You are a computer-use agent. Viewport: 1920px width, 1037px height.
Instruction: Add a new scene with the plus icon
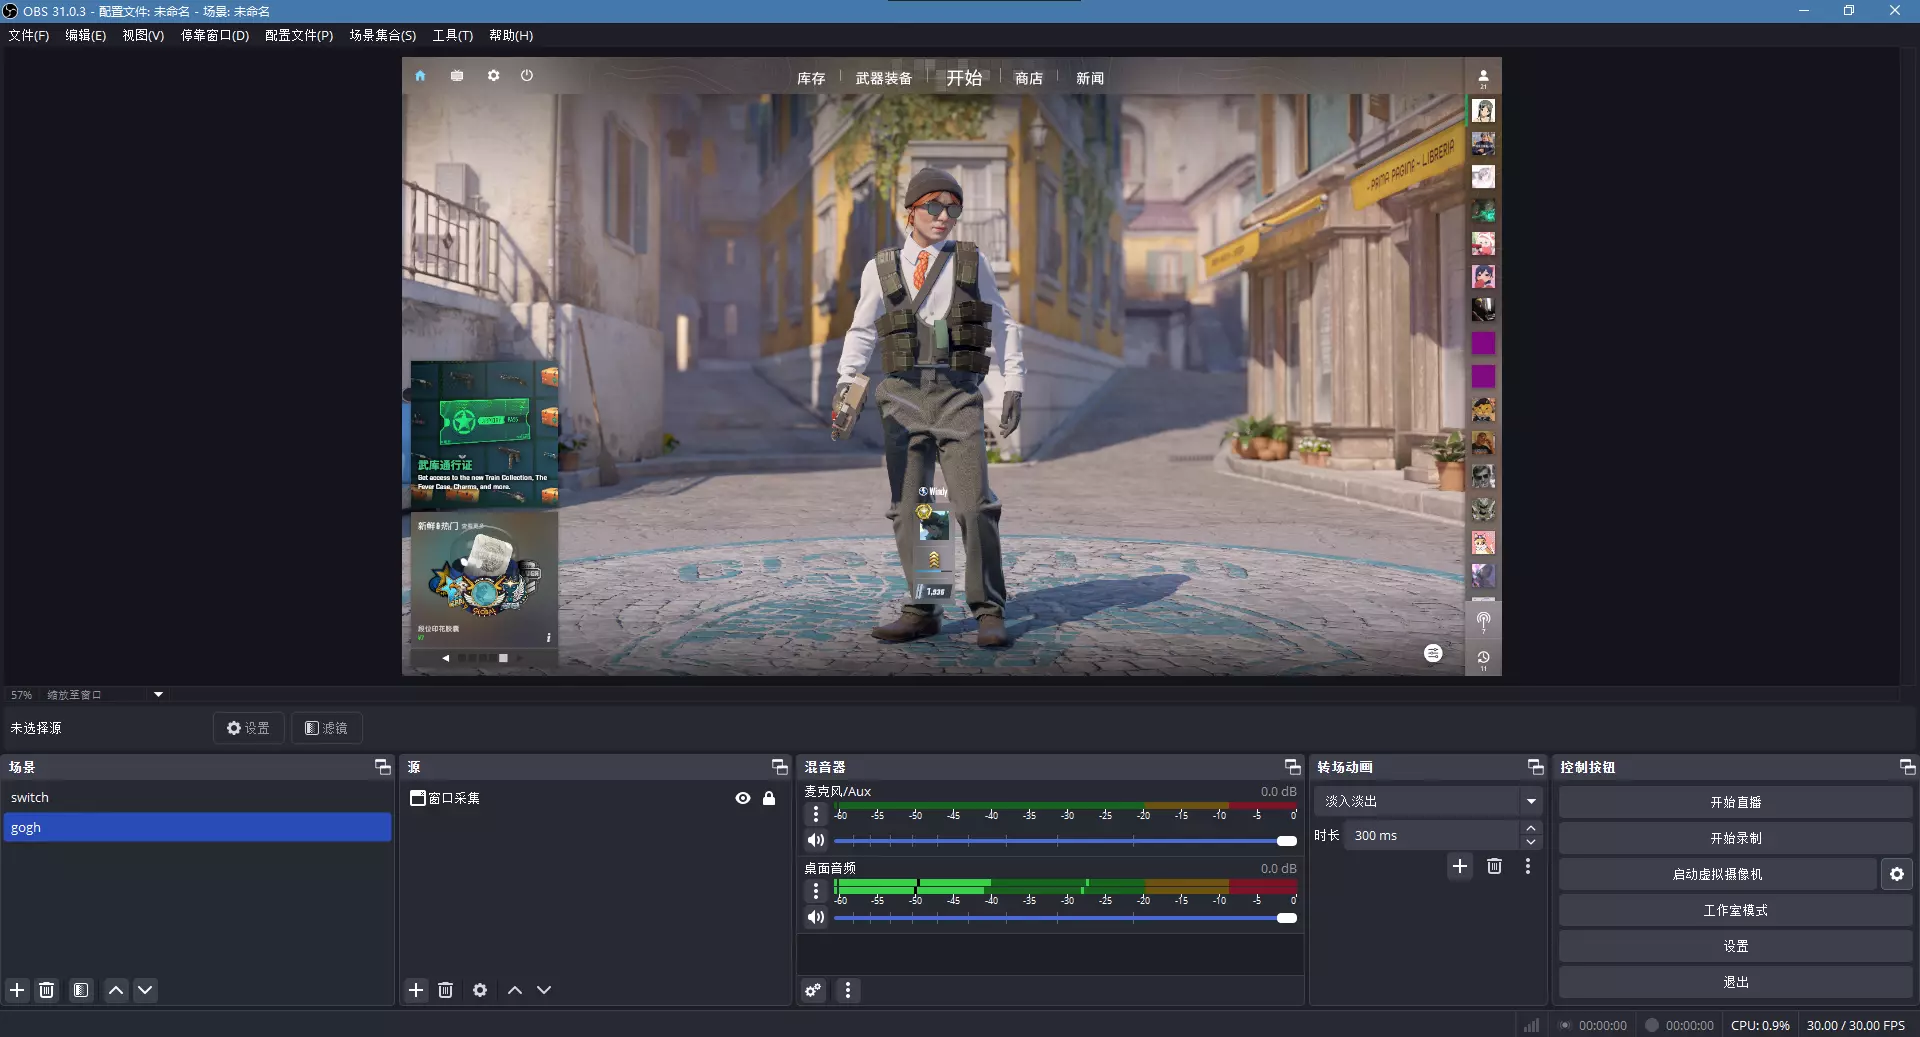coord(17,990)
